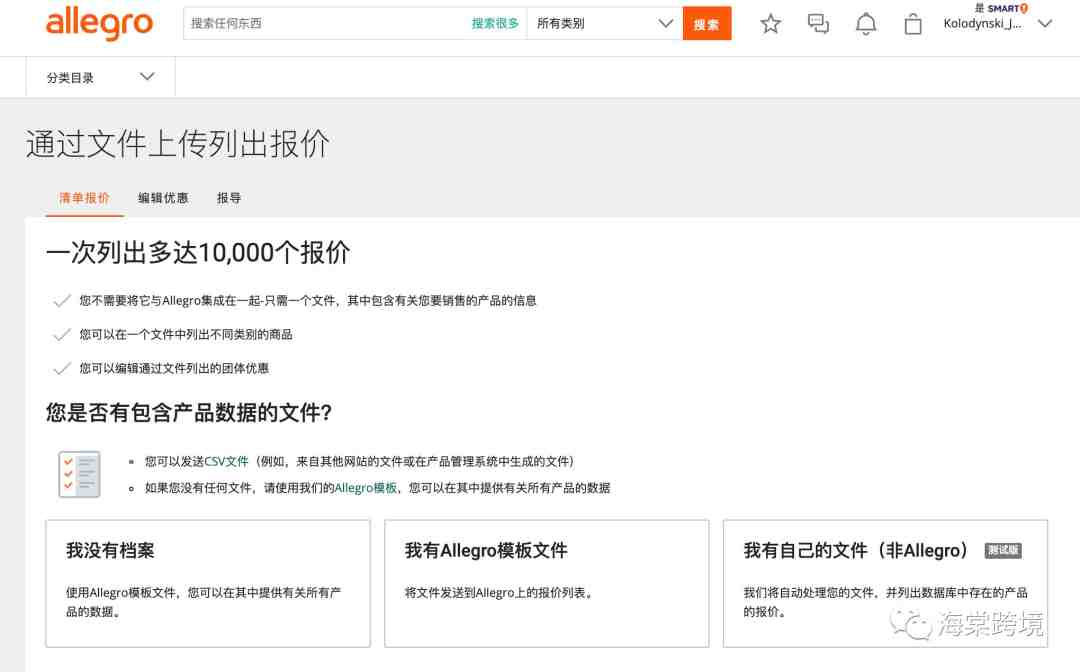Open the Allegro模板 link

pyautogui.click(x=366, y=488)
